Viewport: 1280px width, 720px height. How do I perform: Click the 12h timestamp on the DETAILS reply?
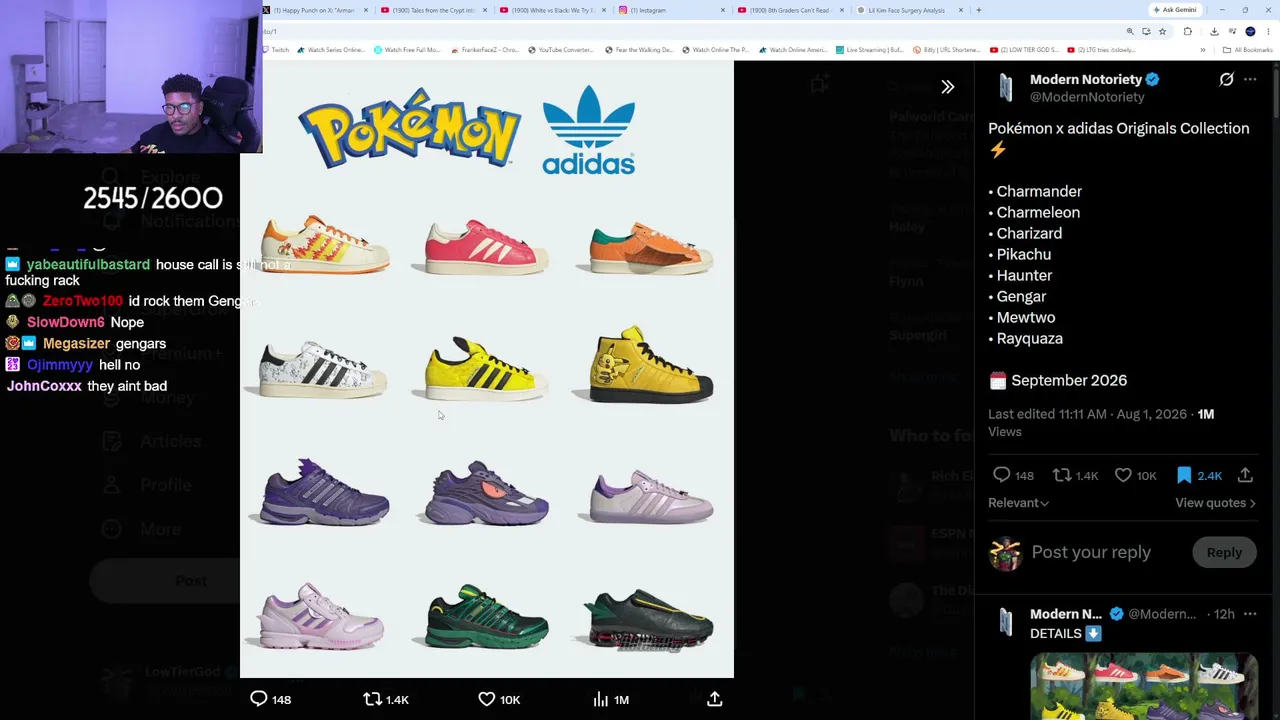click(x=1224, y=614)
